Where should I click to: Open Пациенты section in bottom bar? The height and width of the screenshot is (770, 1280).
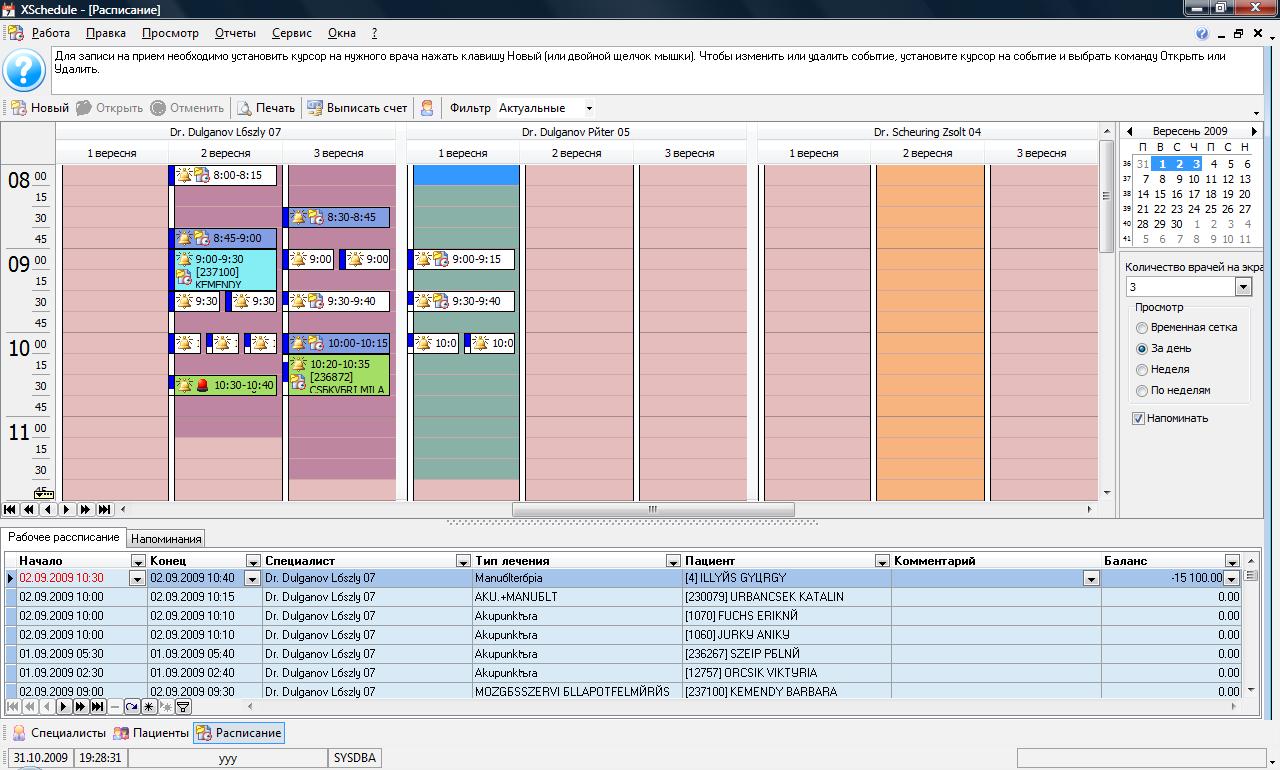151,733
